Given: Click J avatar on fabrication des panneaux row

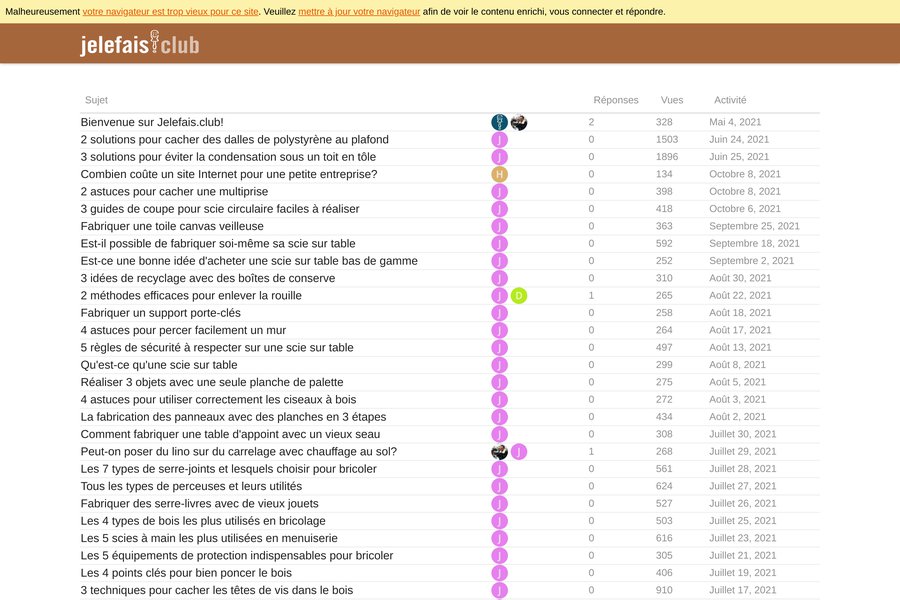Looking at the screenshot, I should pyautogui.click(x=499, y=417).
